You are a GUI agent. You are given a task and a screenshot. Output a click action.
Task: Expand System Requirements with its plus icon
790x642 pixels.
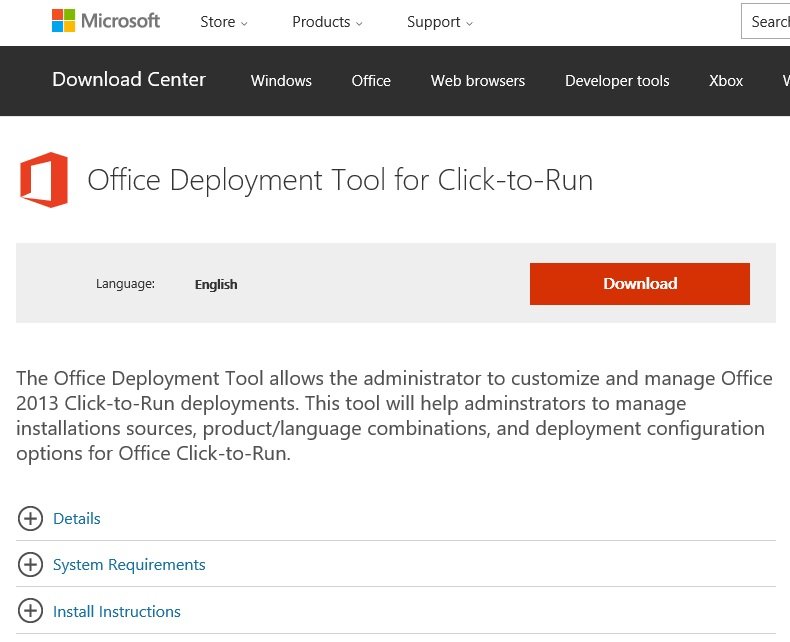[x=30, y=565]
